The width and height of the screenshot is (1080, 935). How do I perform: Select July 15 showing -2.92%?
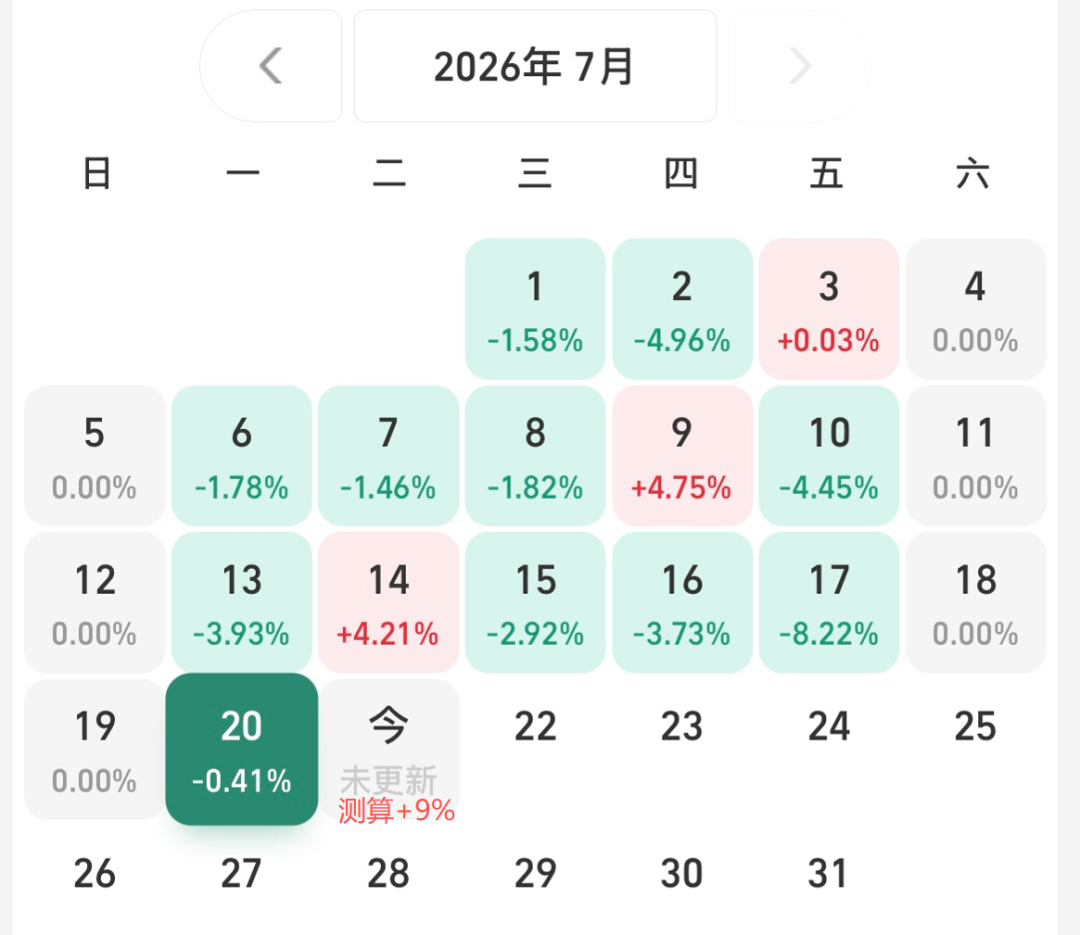535,602
